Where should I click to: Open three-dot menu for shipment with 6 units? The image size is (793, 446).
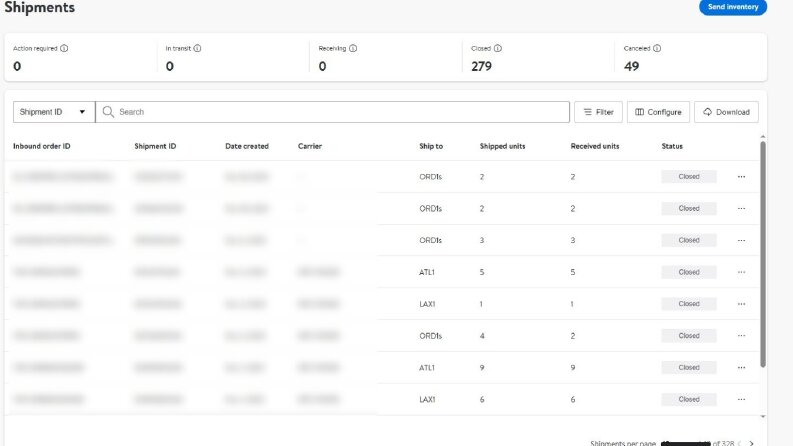coord(741,399)
